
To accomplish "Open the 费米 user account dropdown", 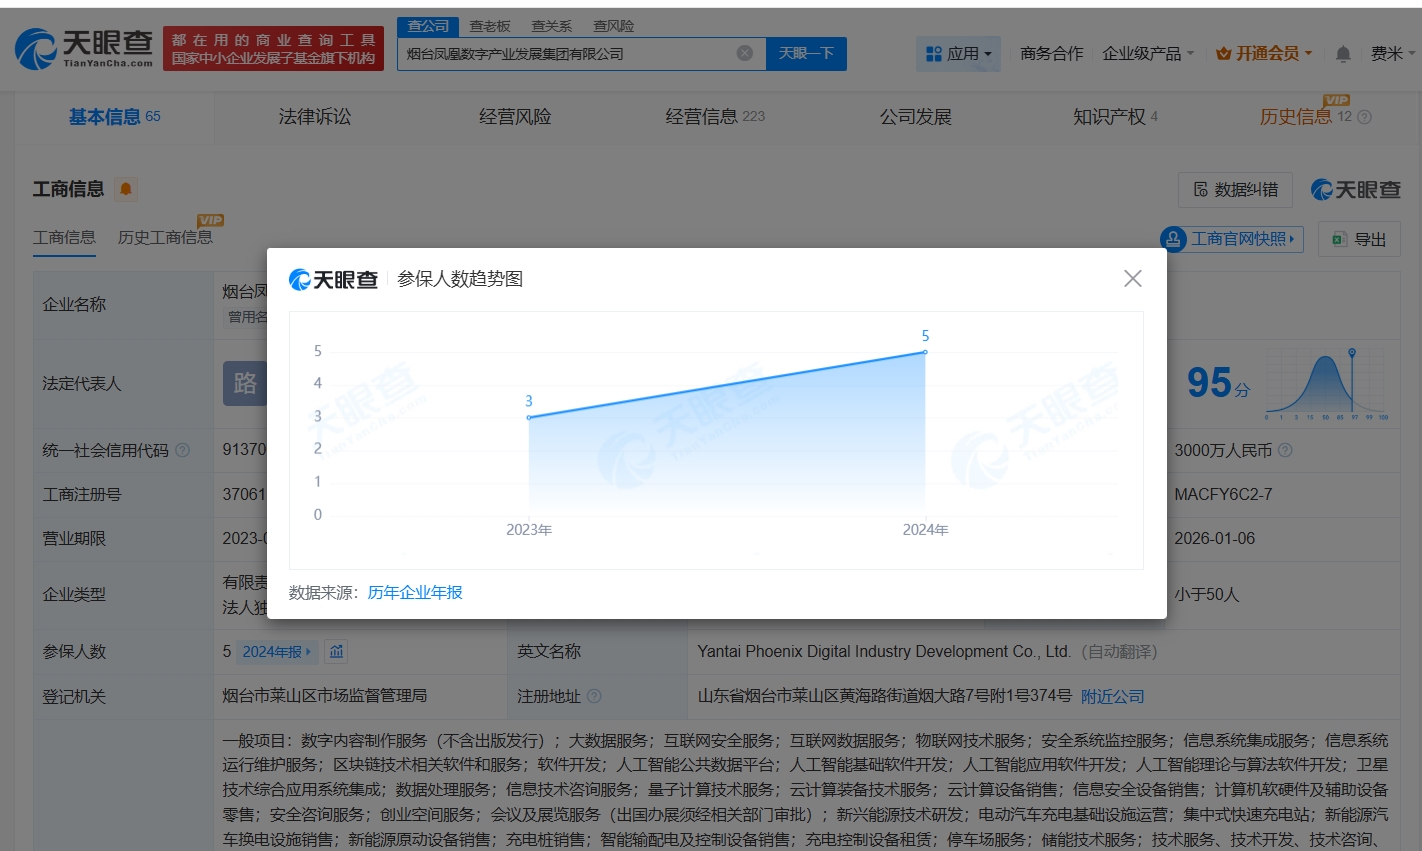I will [1392, 54].
